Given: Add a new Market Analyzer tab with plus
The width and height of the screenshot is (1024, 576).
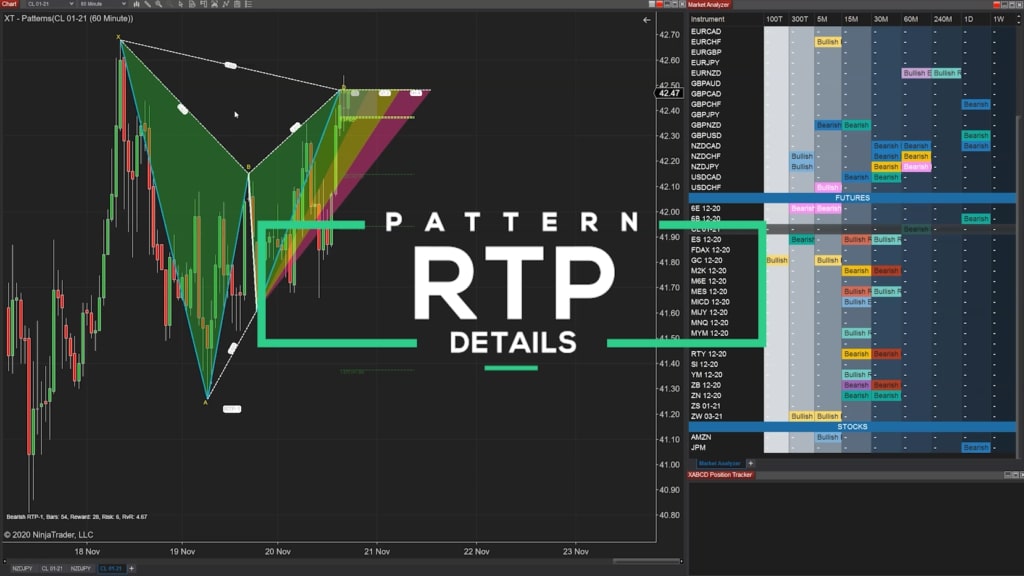Looking at the screenshot, I should 750,463.
